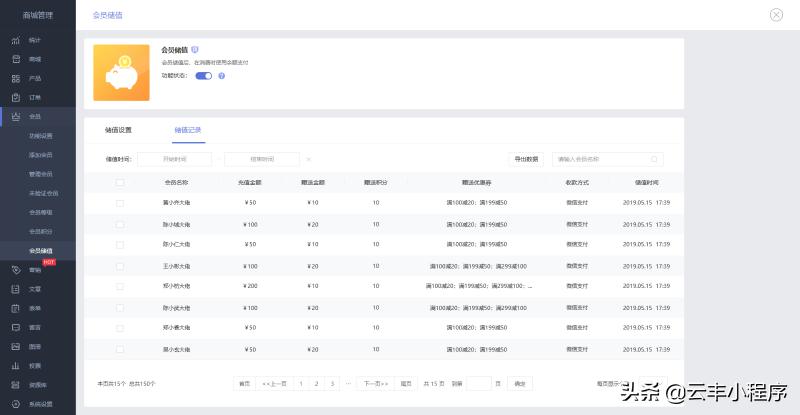Open 图册 gallery image icon
This screenshot has height=415, width=800.
[16, 347]
